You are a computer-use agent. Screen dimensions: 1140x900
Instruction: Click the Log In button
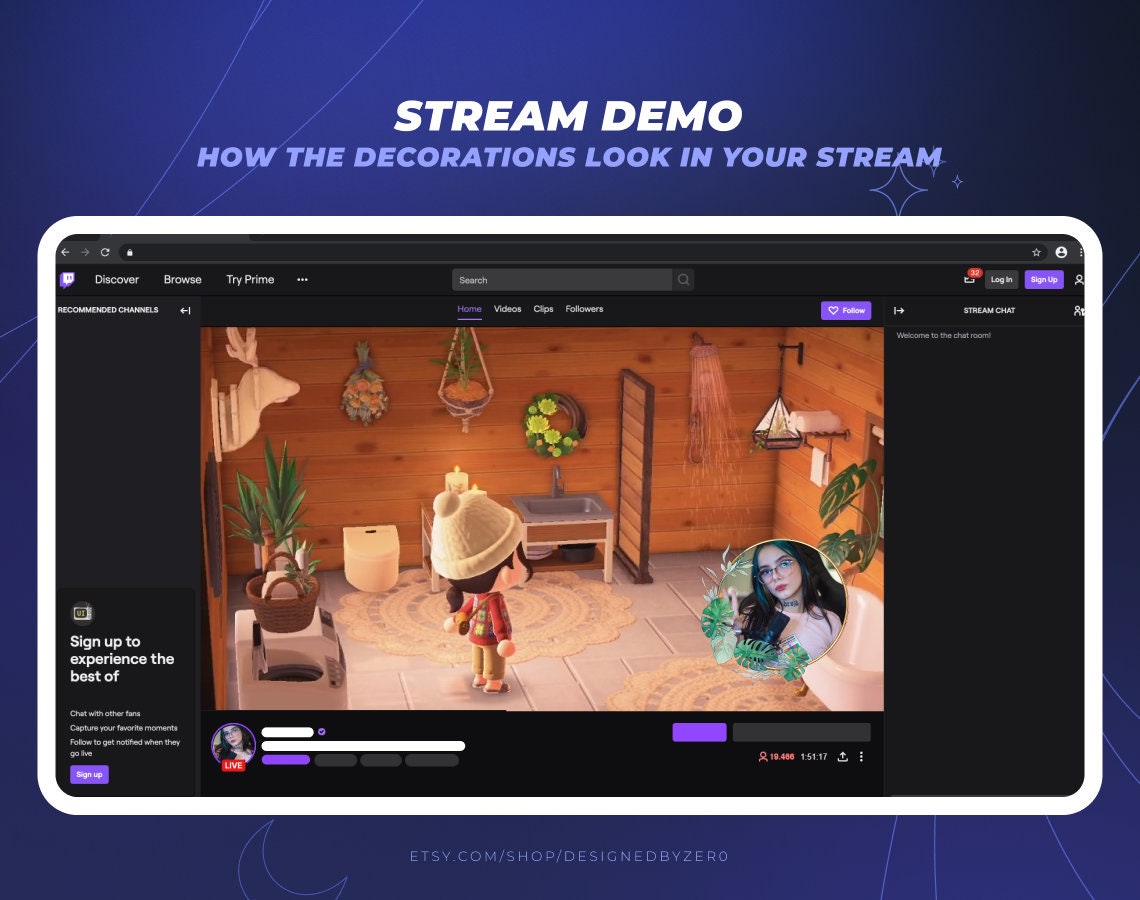(1001, 280)
